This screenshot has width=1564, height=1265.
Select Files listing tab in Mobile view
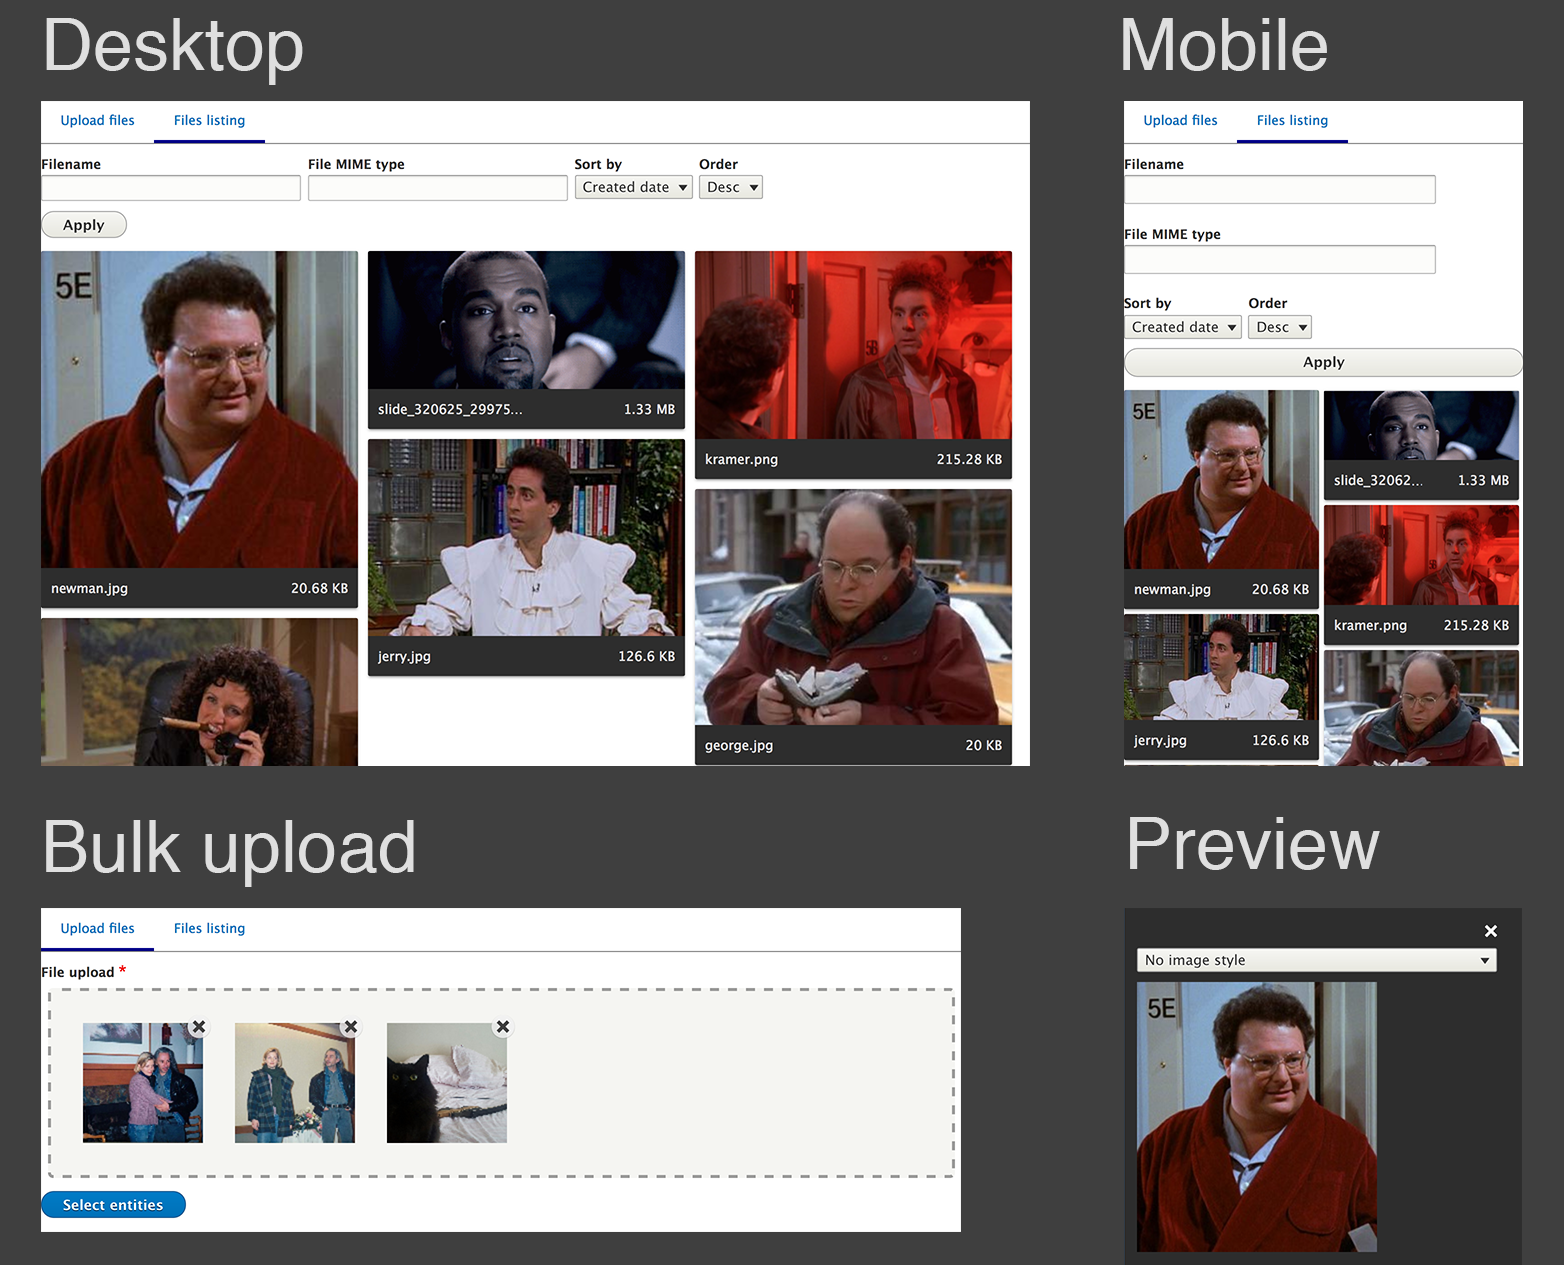tap(1292, 121)
